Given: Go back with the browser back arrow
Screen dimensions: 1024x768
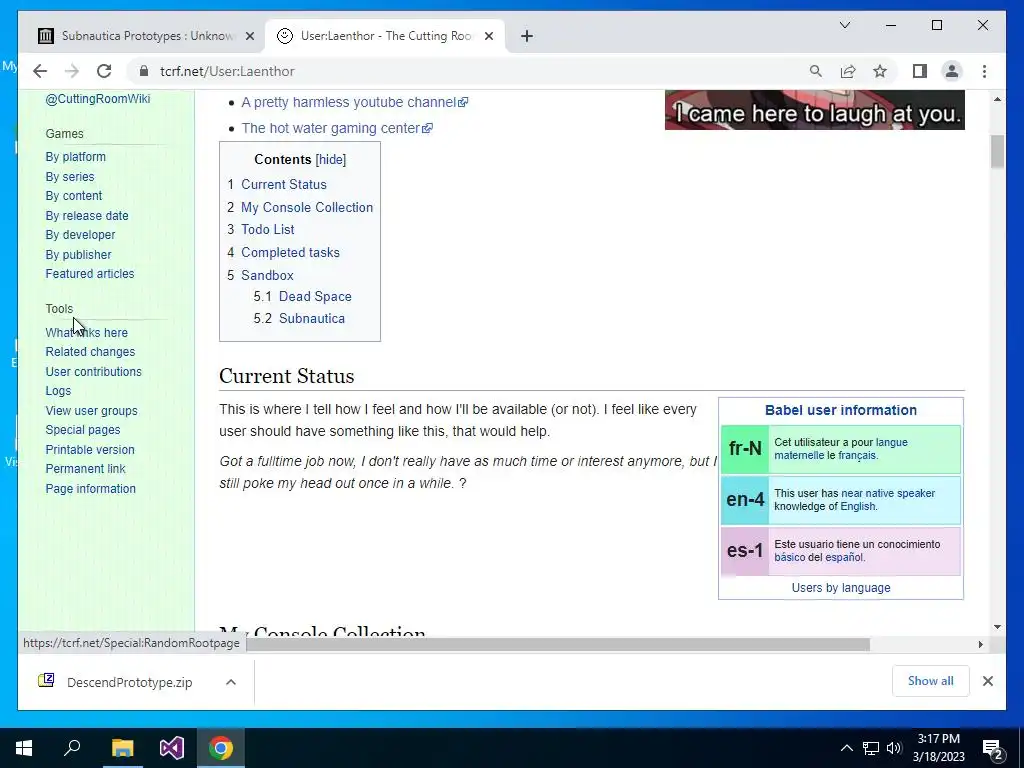Looking at the screenshot, I should click(40, 71).
